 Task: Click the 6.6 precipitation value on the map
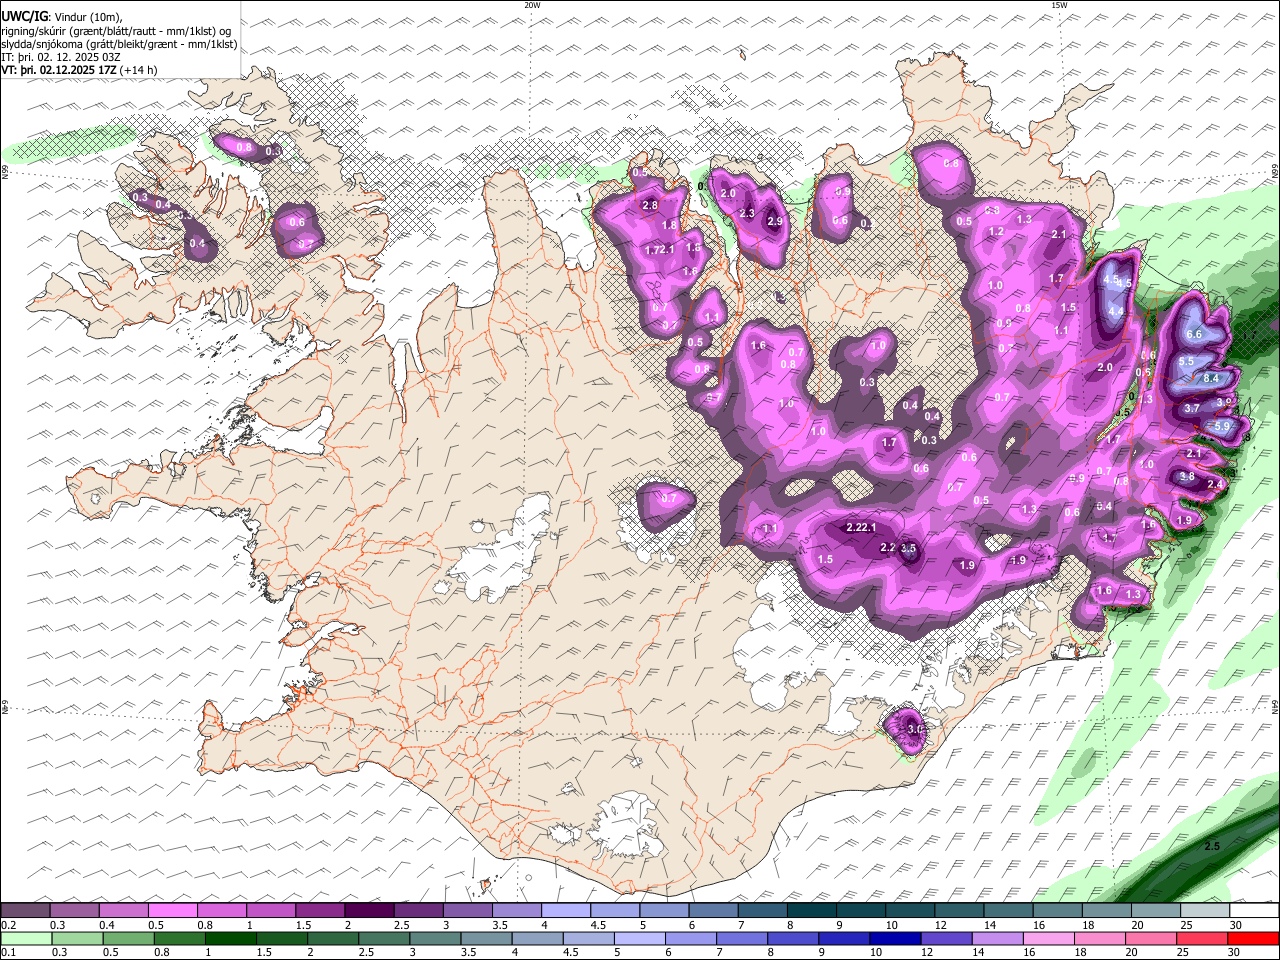[x=1193, y=335]
